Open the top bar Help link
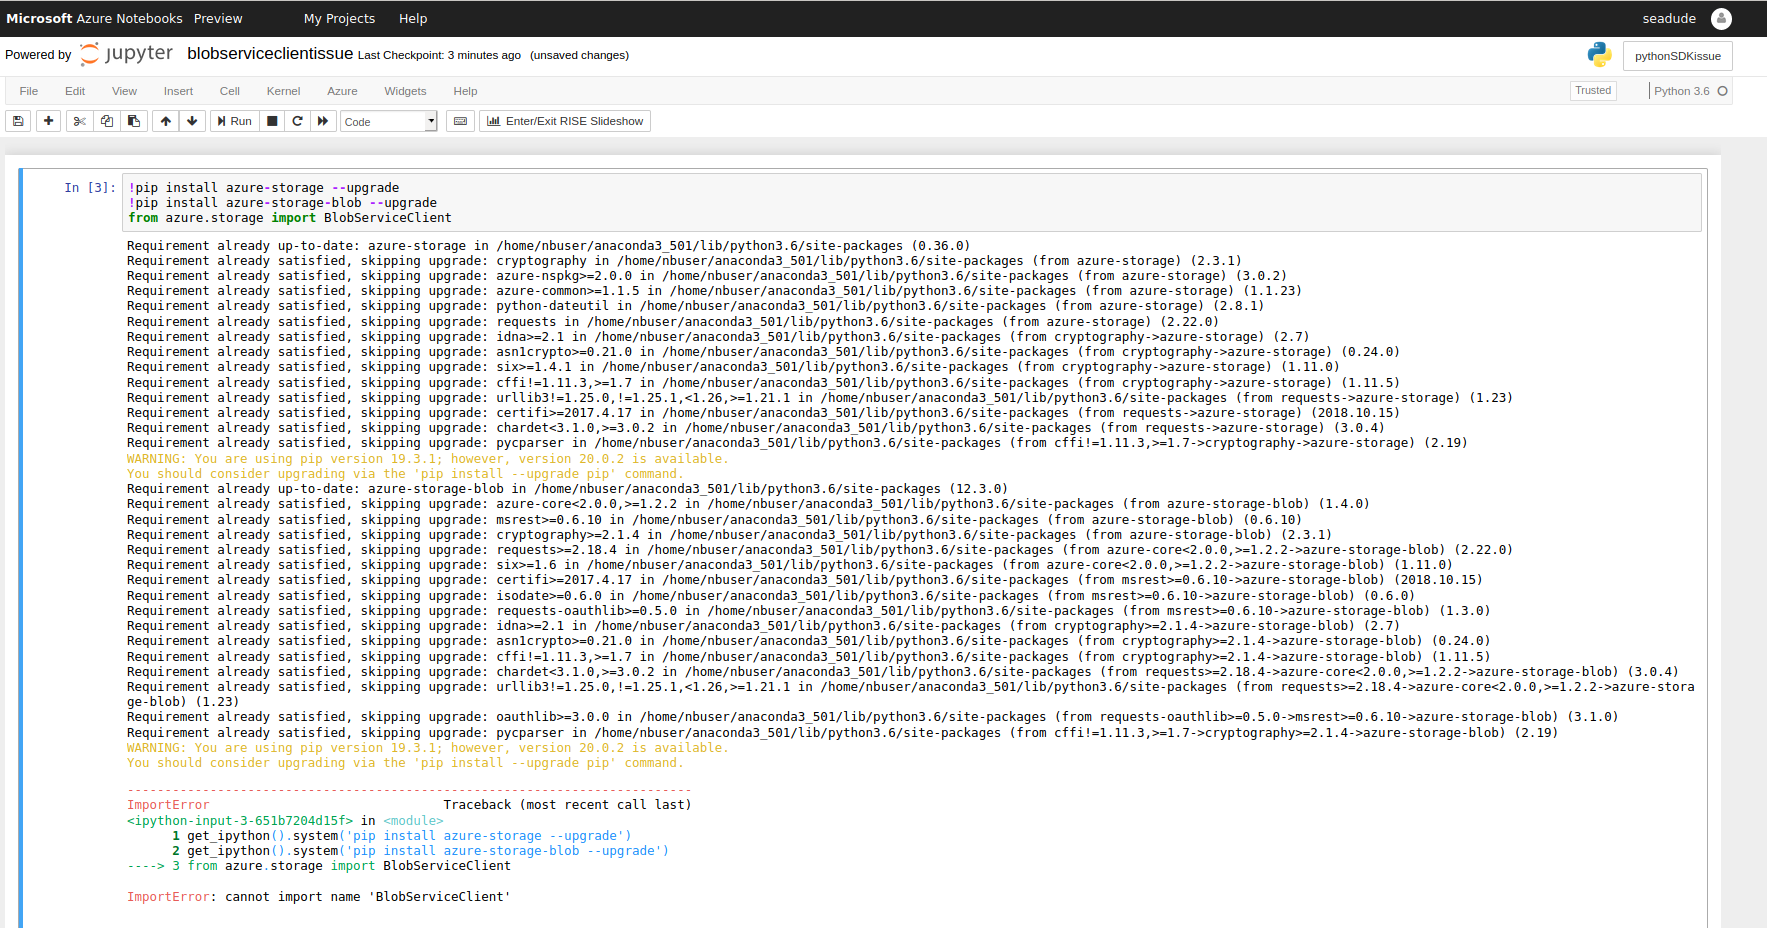 coord(413,18)
